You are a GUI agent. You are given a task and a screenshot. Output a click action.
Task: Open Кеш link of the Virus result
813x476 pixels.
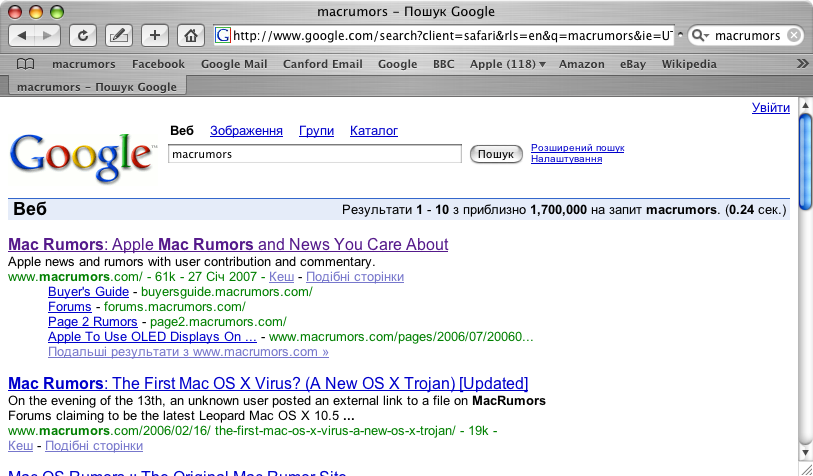[x=20, y=446]
